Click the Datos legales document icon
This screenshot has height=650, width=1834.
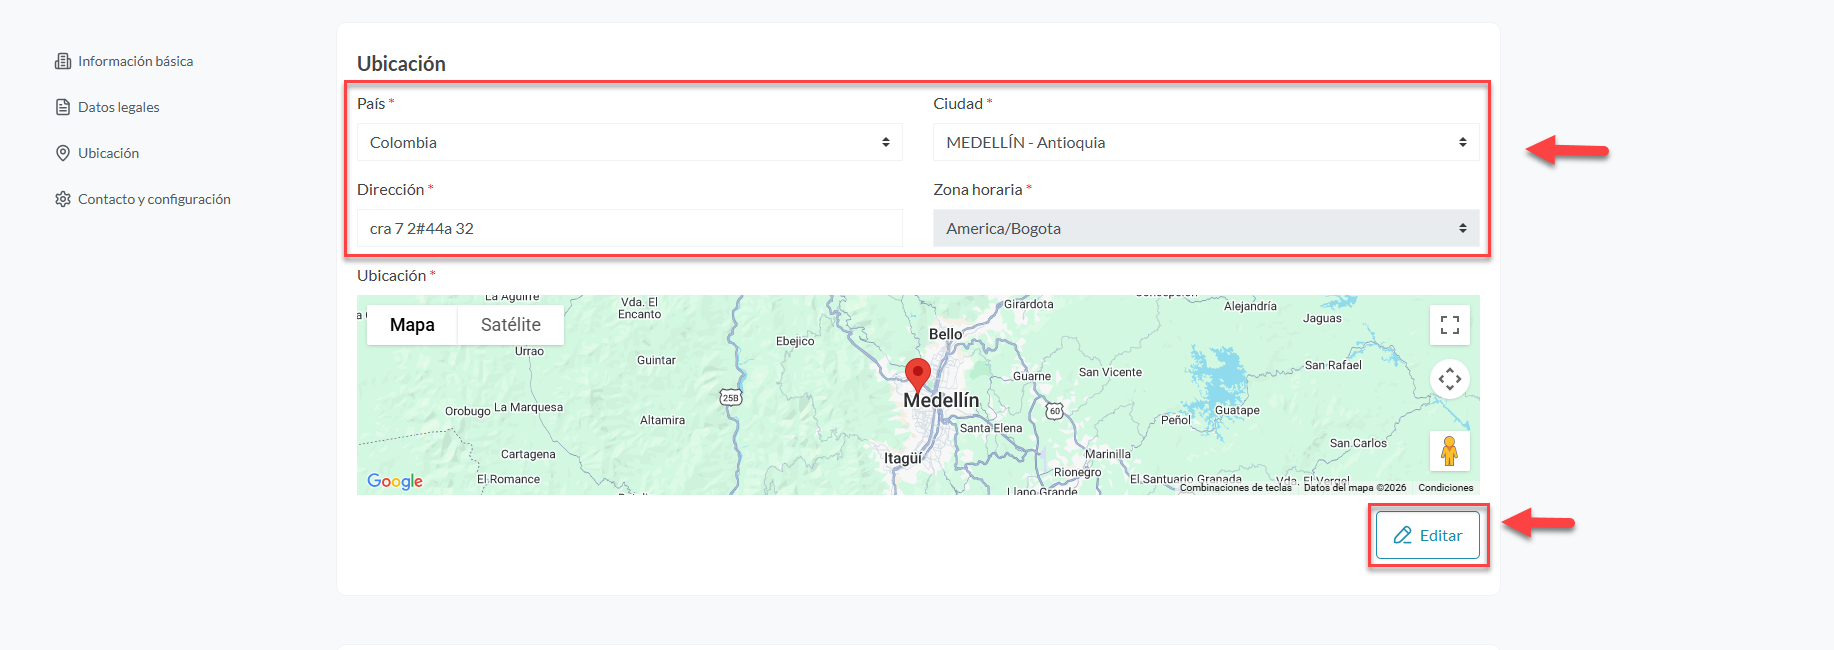pyautogui.click(x=63, y=107)
